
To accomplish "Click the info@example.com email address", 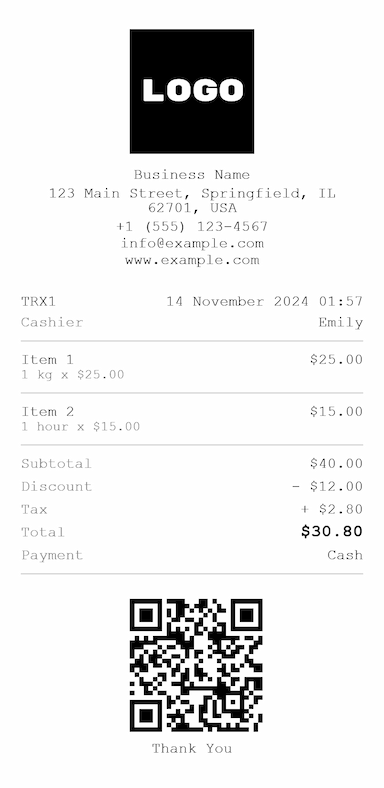I will tap(192, 244).
